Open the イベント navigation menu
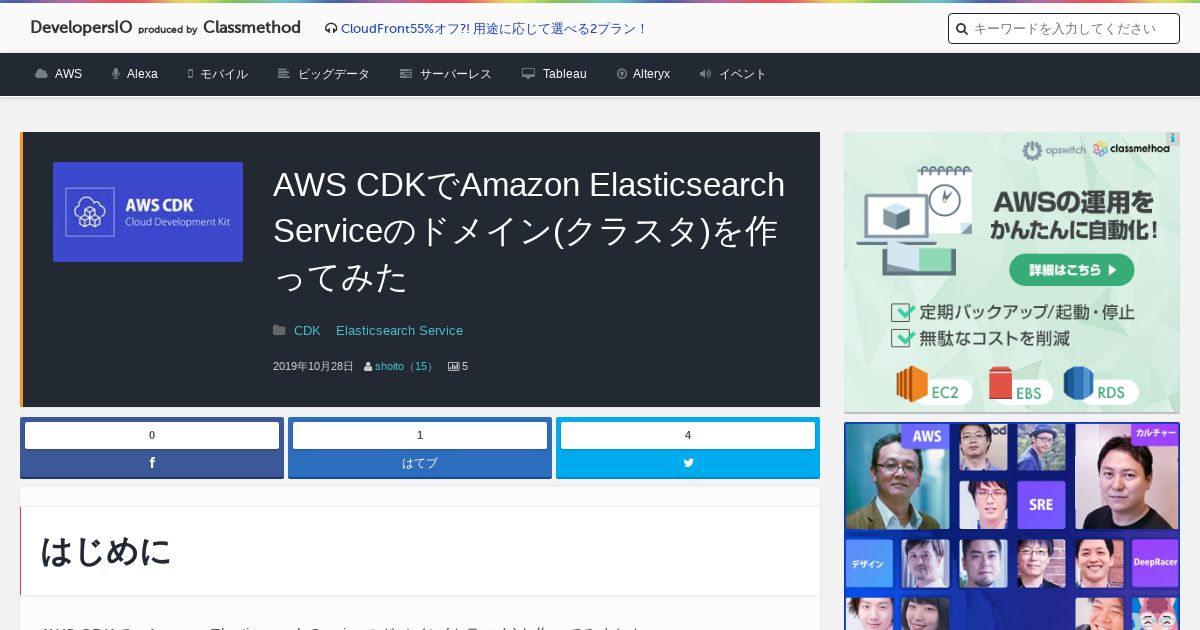The width and height of the screenshot is (1200, 630). coord(733,74)
